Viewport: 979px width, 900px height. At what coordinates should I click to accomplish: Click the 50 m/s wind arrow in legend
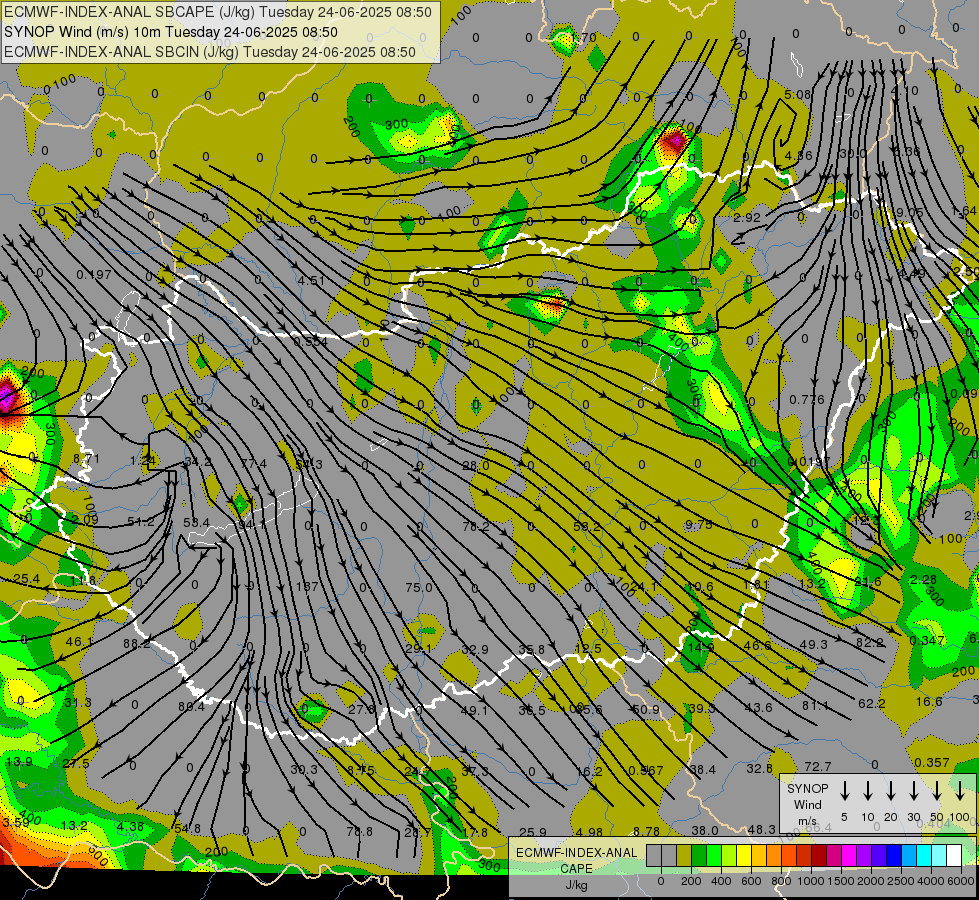937,790
